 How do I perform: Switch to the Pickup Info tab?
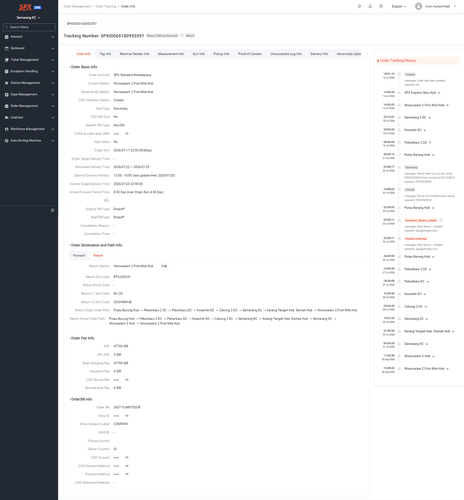(x=221, y=54)
